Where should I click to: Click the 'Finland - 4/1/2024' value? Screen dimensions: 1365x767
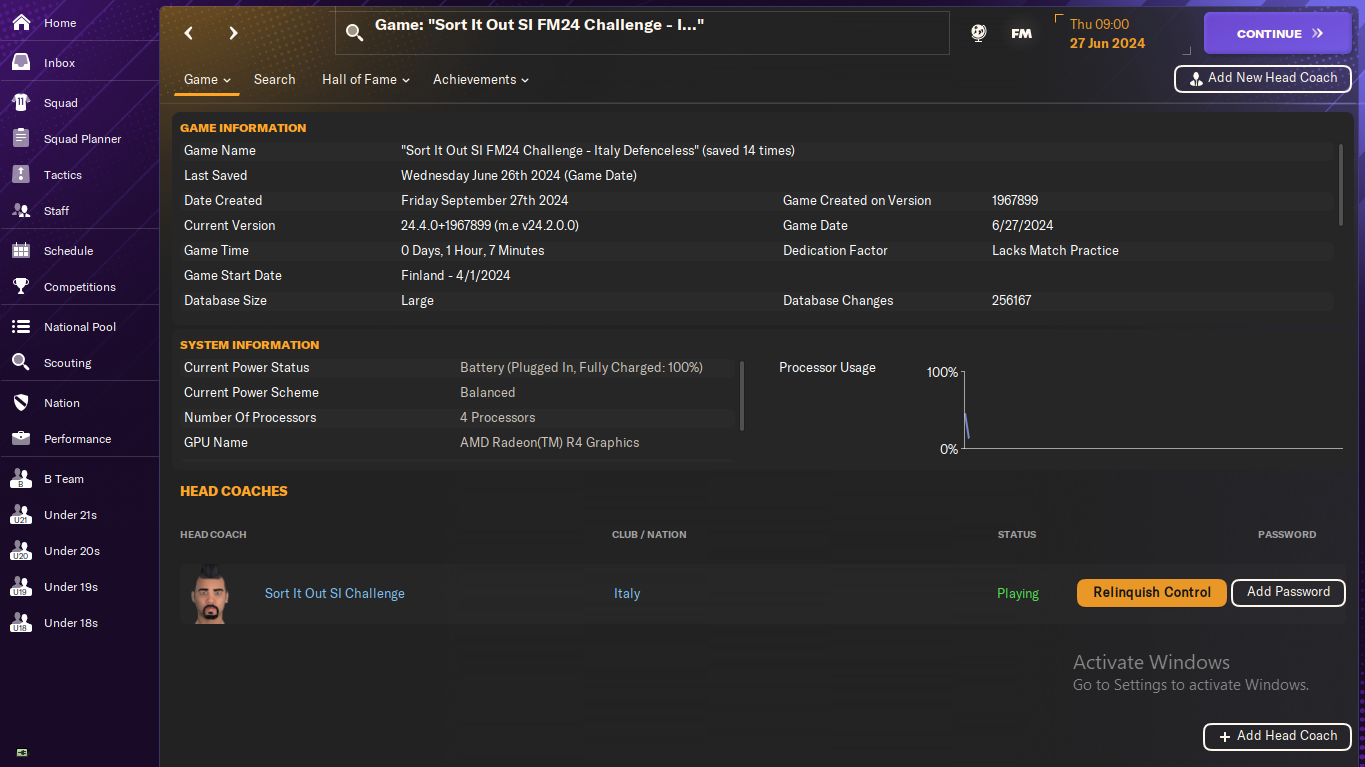pos(456,276)
